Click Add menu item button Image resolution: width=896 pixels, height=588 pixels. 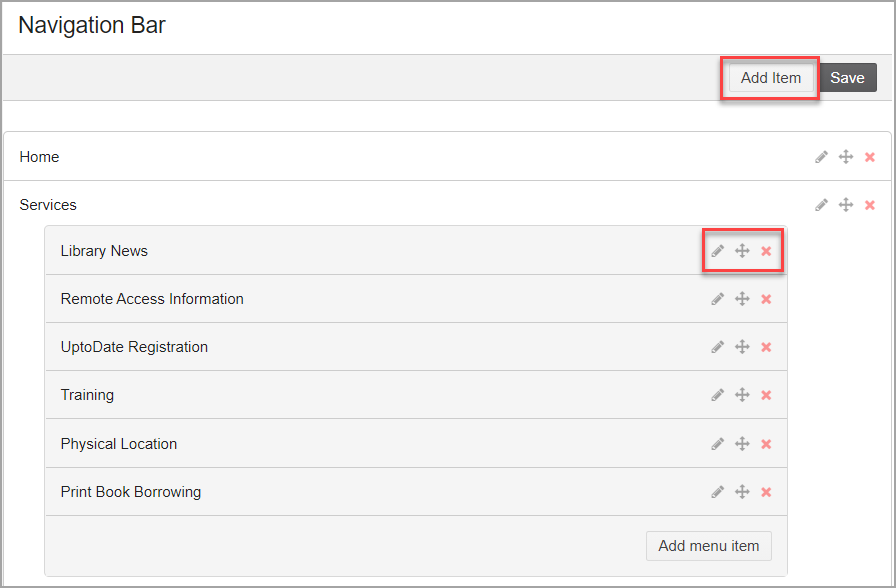pyautogui.click(x=709, y=546)
